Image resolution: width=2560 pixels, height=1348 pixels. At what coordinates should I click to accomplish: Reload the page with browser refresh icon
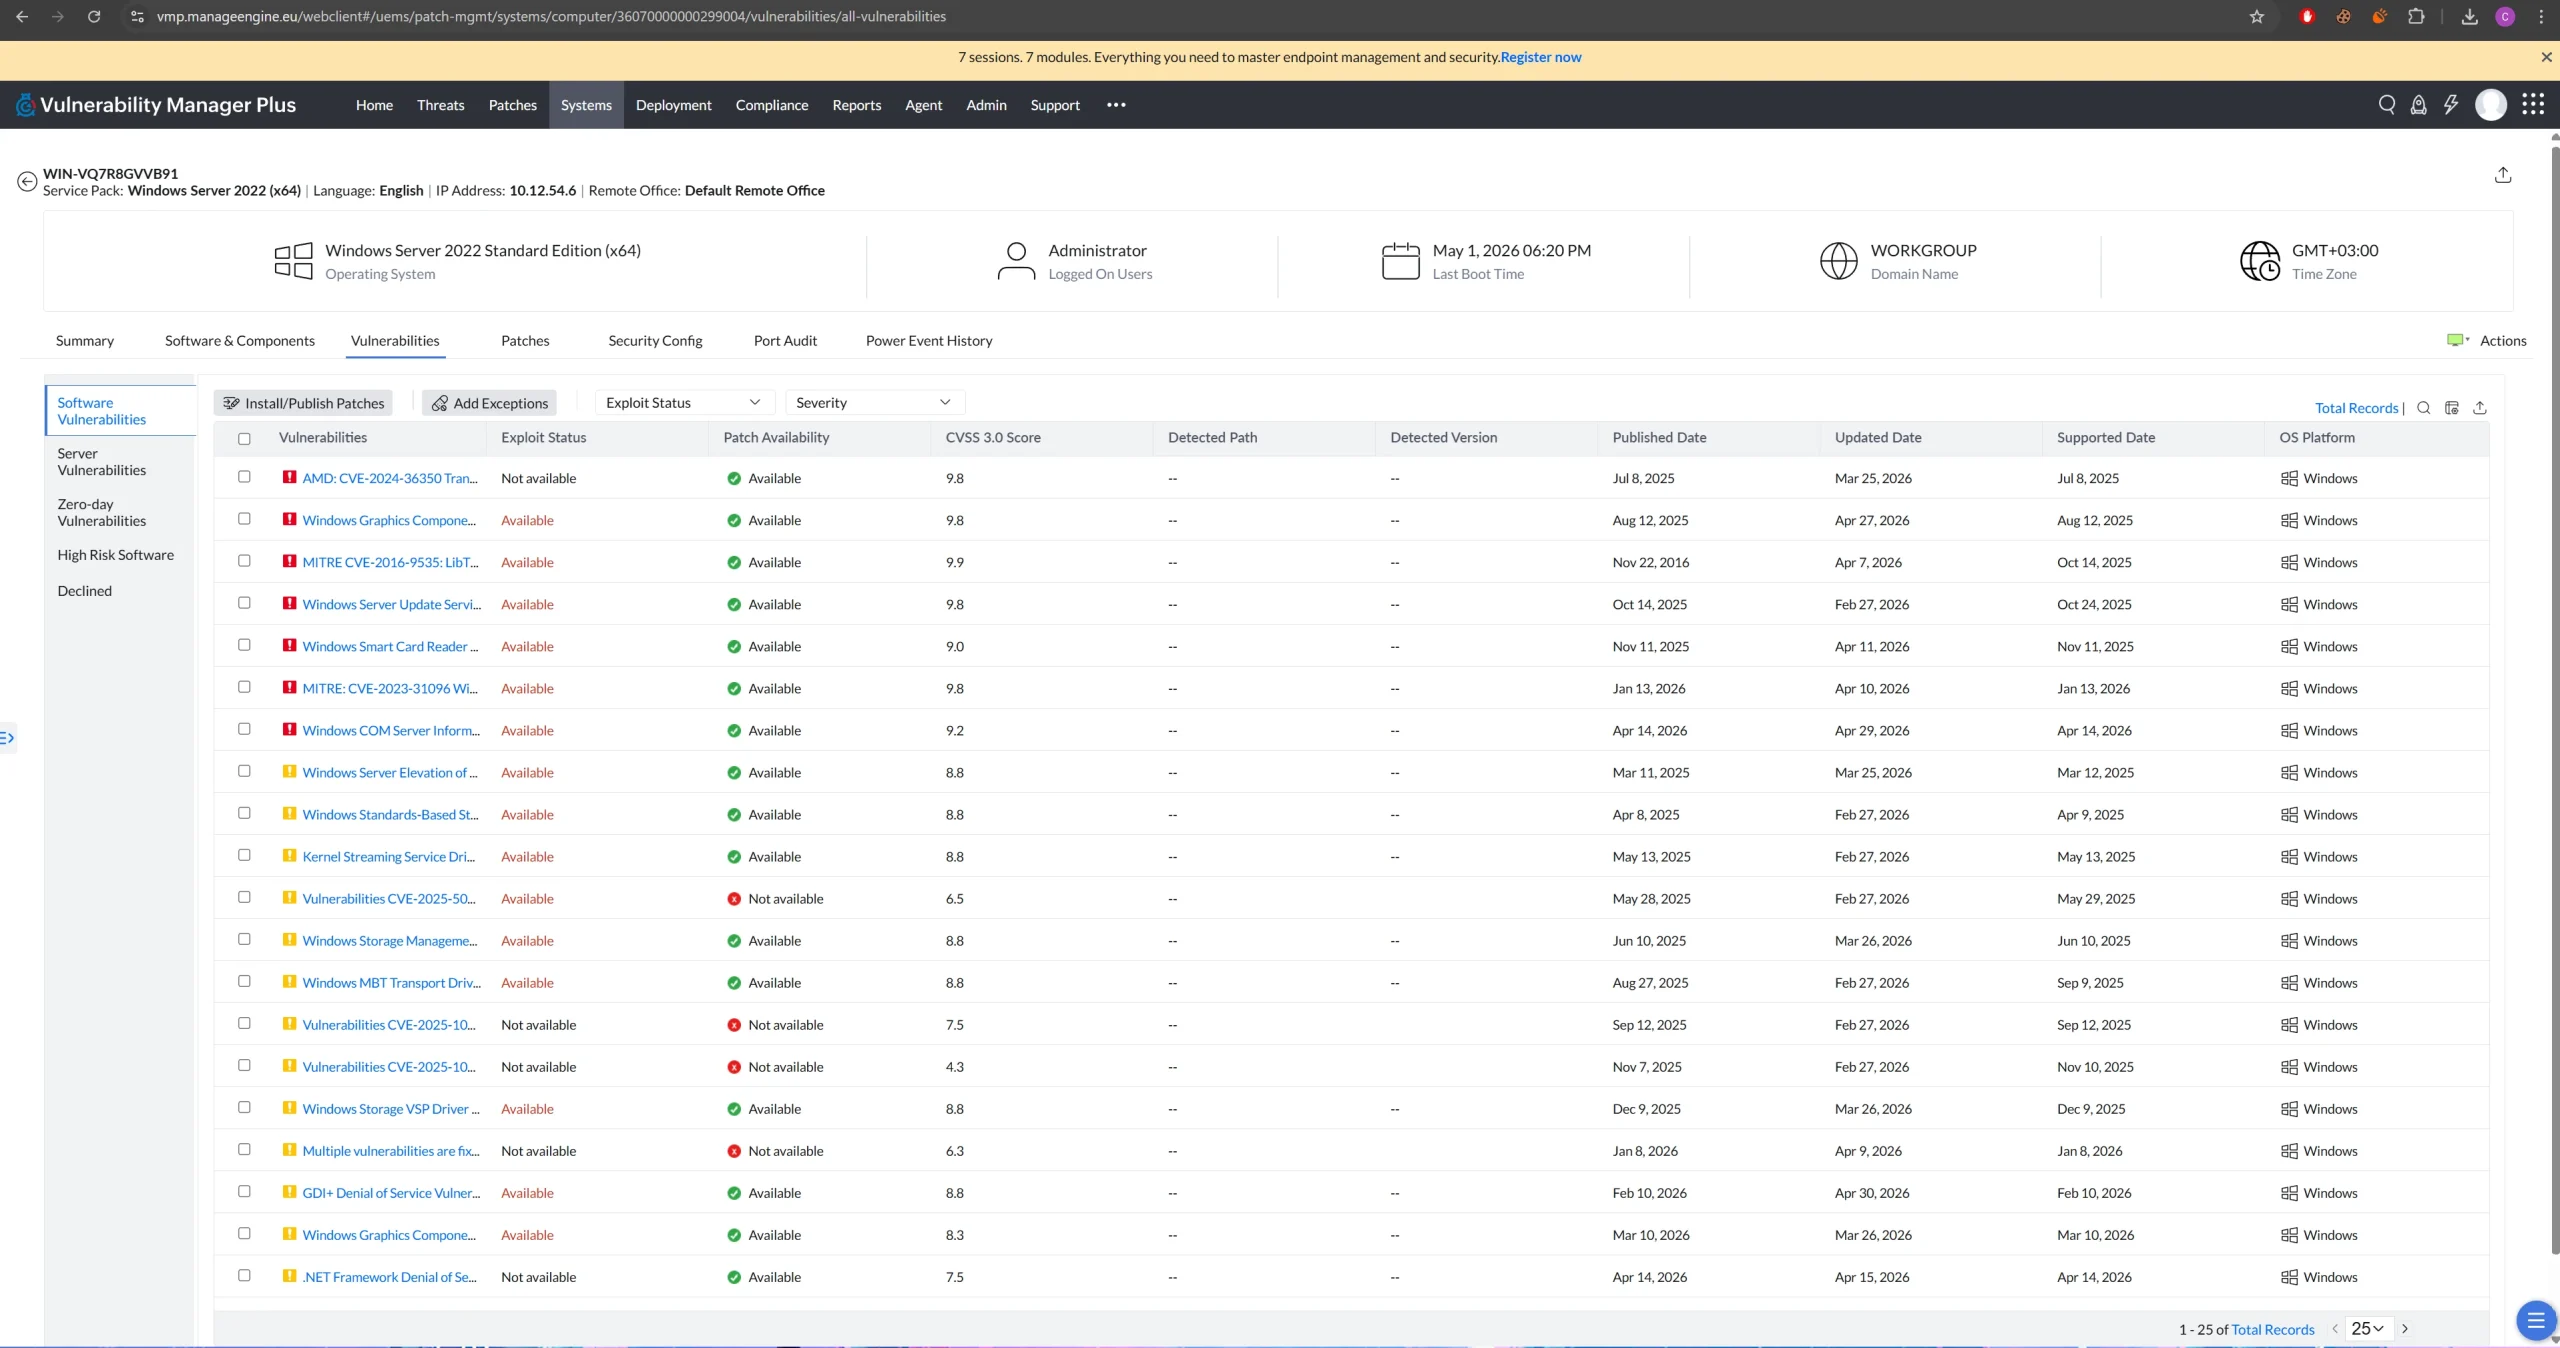(x=94, y=16)
